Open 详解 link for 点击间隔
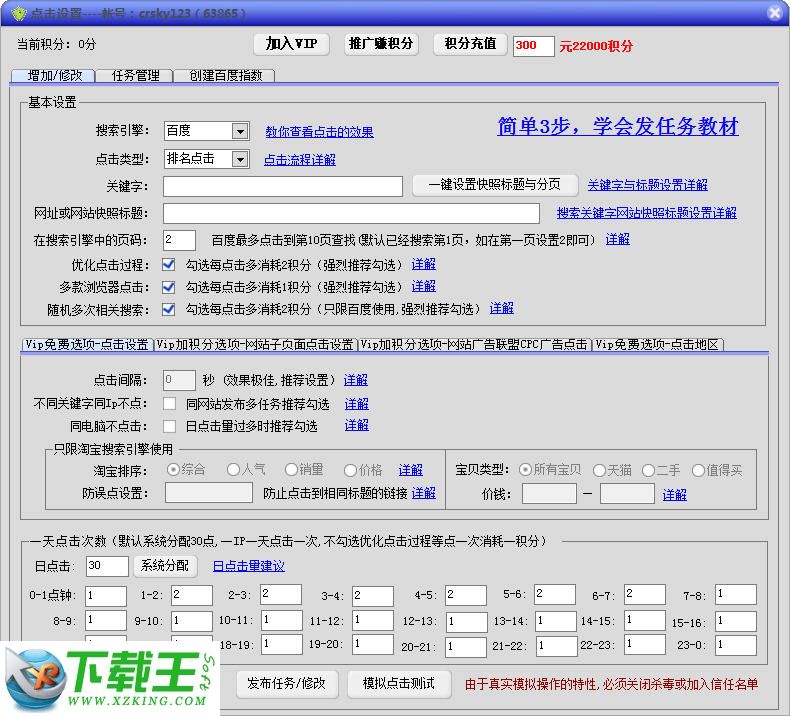 [356, 380]
